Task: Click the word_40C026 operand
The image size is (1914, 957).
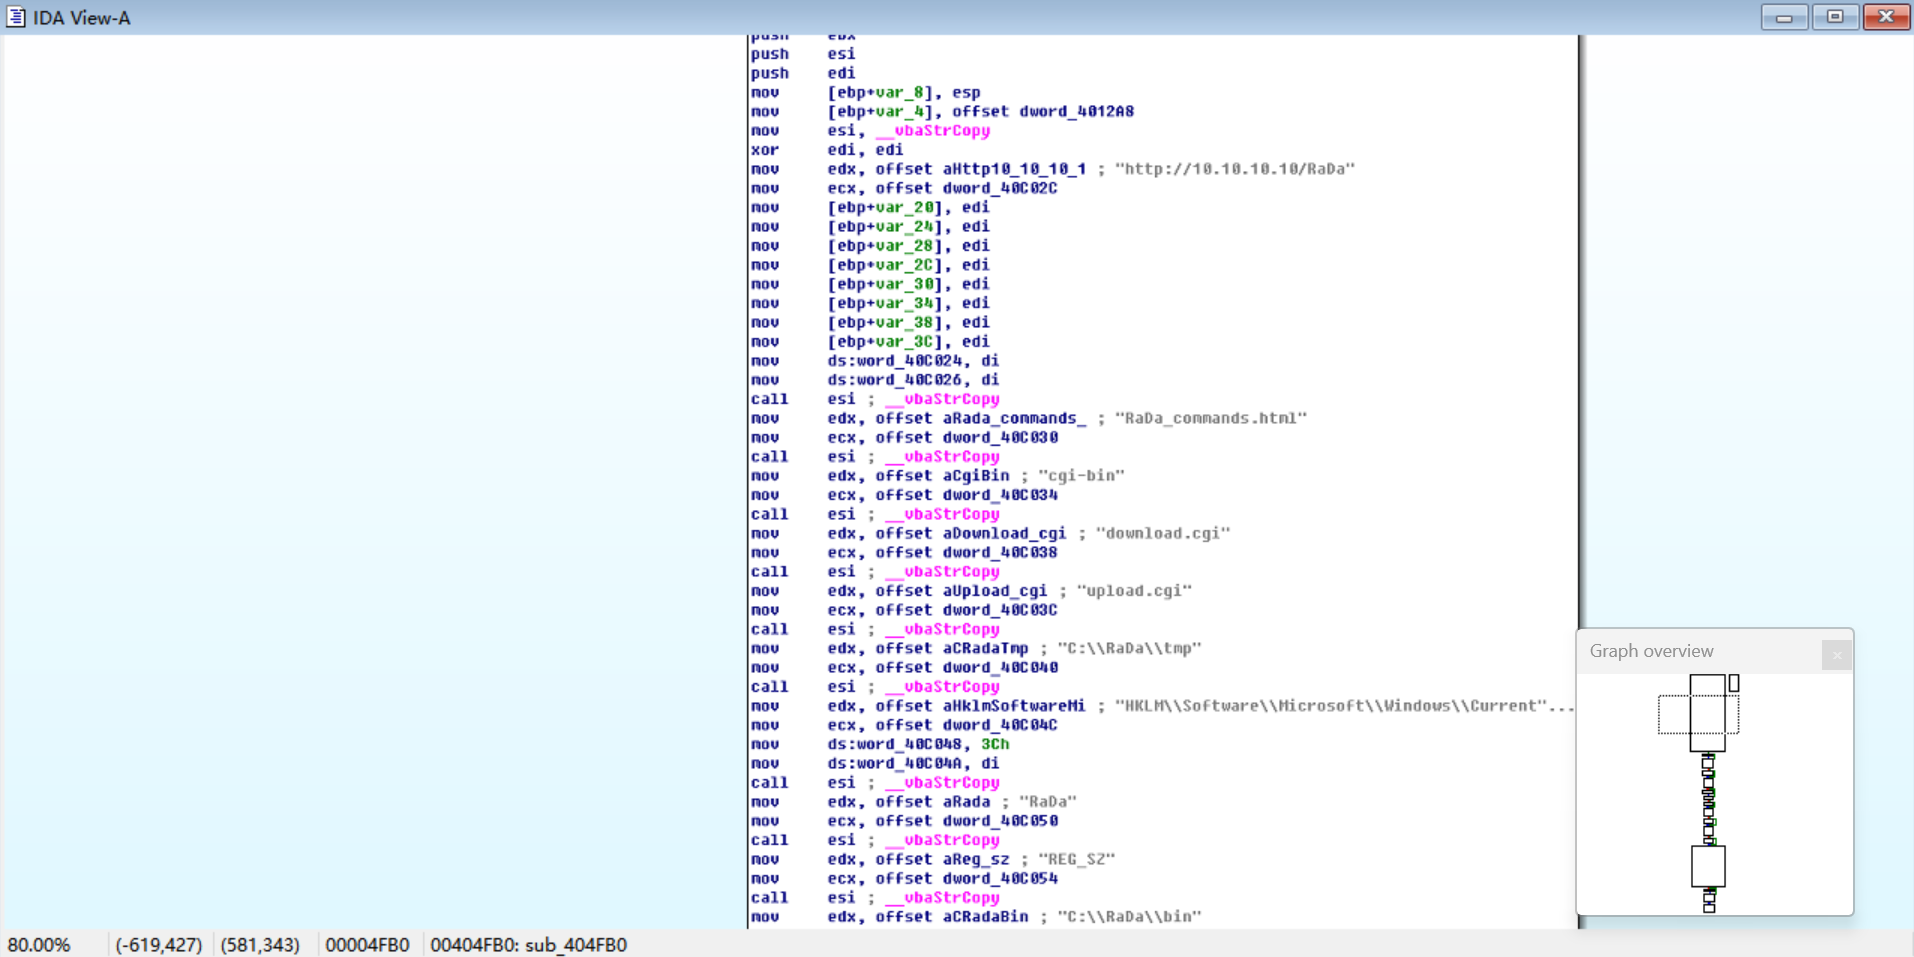Action: click(909, 380)
